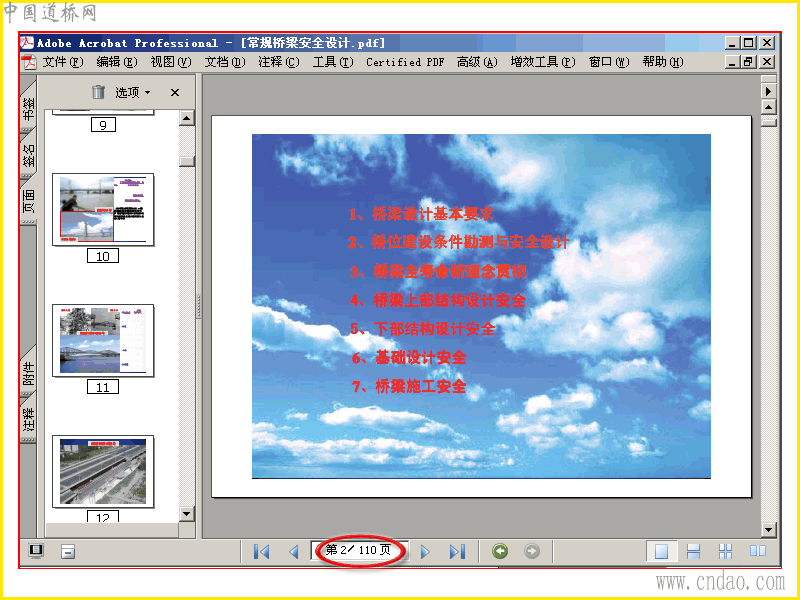Select page 11 thumbnail
Image resolution: width=800 pixels, height=600 pixels.
point(103,341)
